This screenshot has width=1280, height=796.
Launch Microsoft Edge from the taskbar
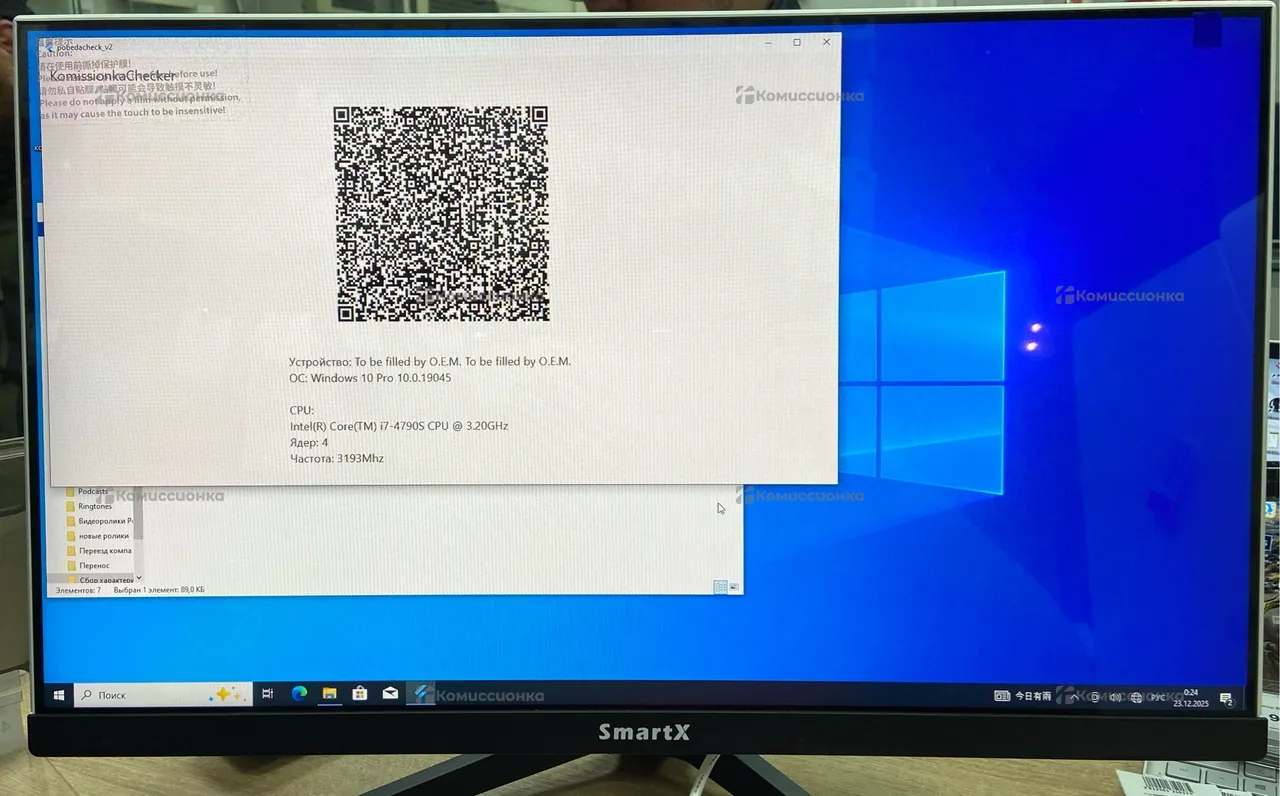(298, 694)
